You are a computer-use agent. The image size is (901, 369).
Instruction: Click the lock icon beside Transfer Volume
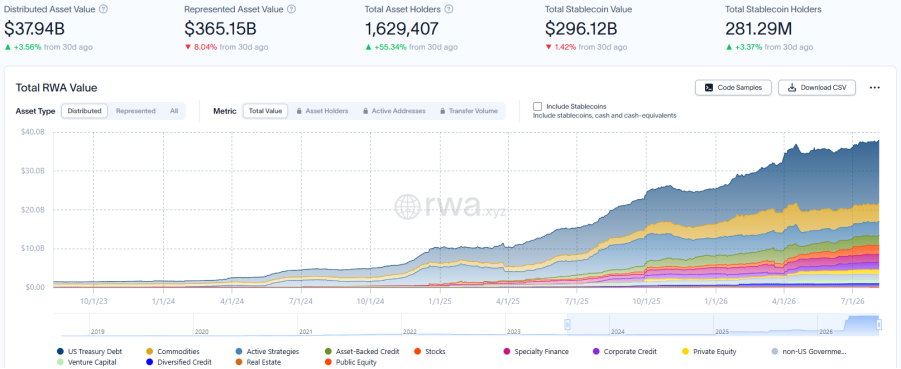[x=442, y=111]
